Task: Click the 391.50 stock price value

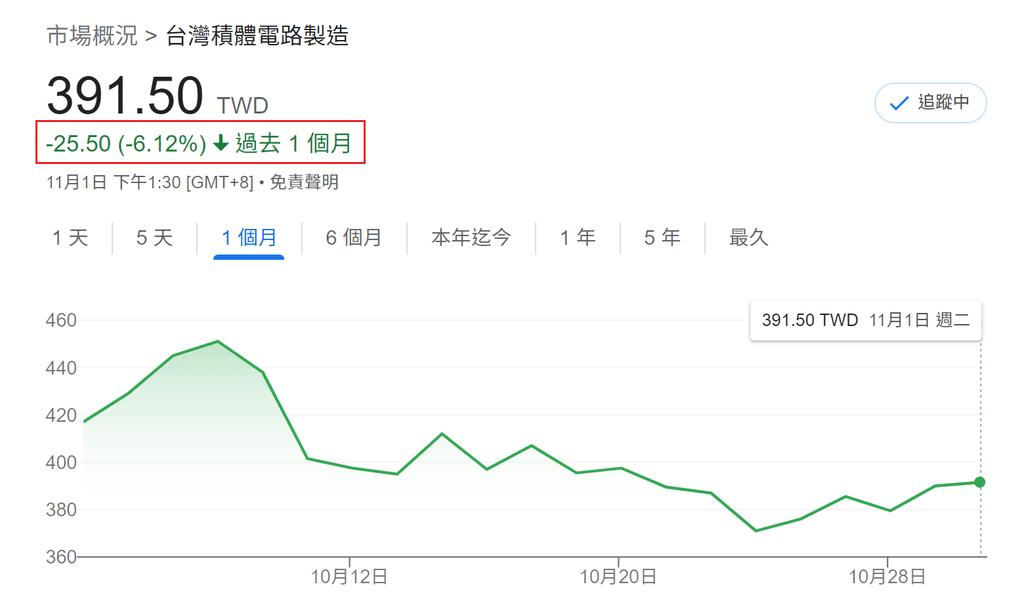Action: coord(125,96)
